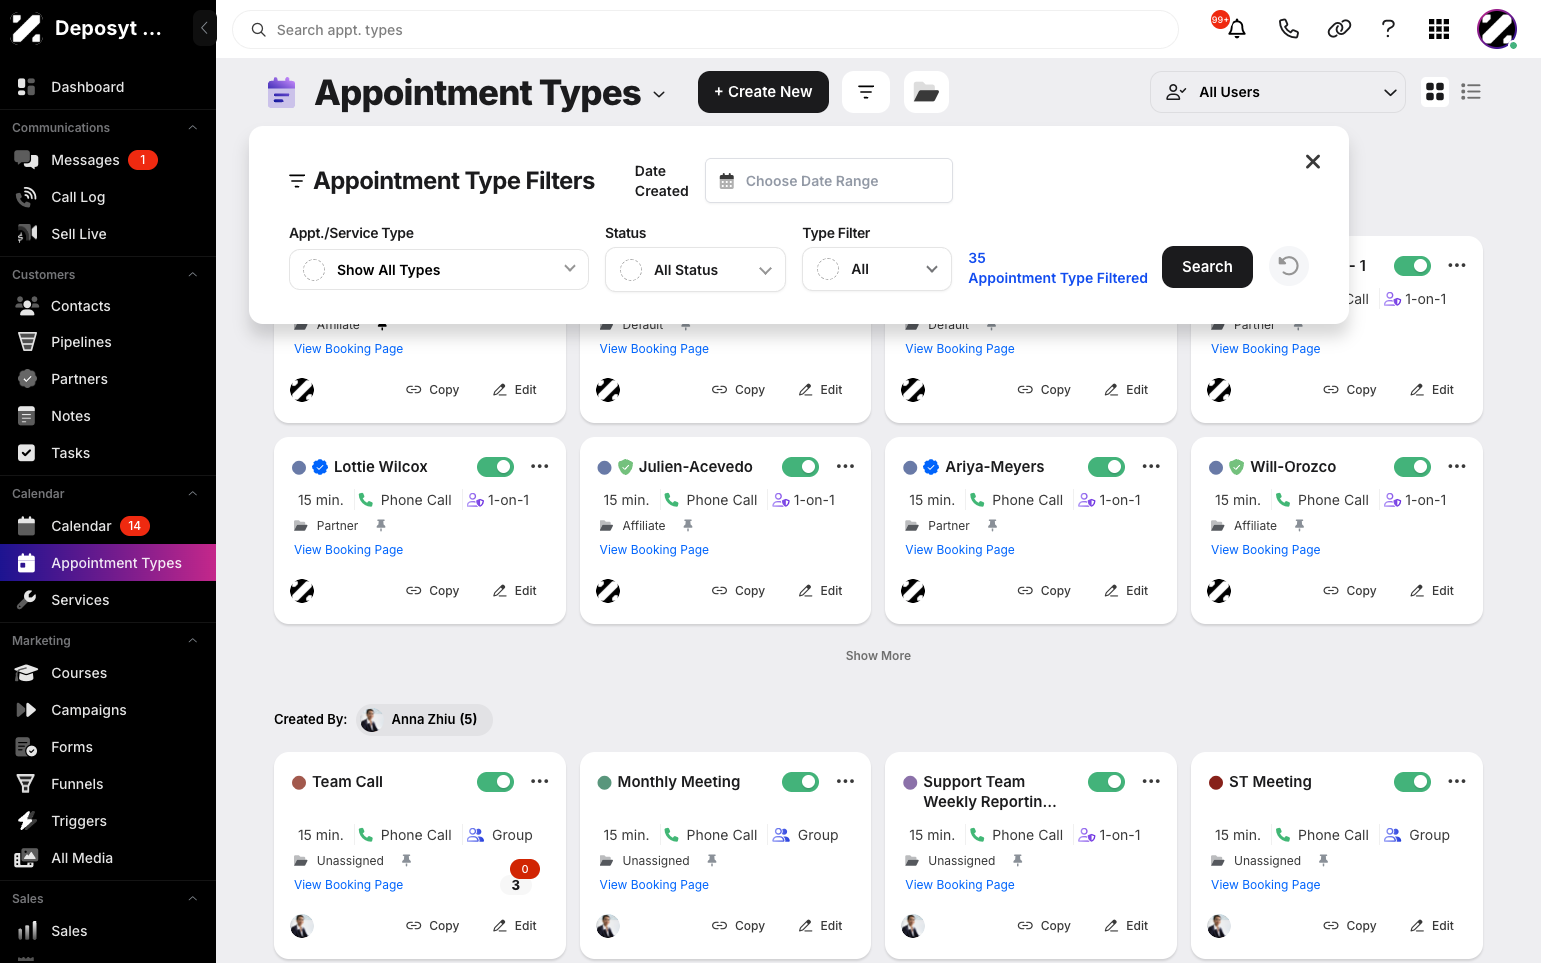The height and width of the screenshot is (963, 1541).
Task: Open the link icon in the header
Action: (x=1339, y=29)
